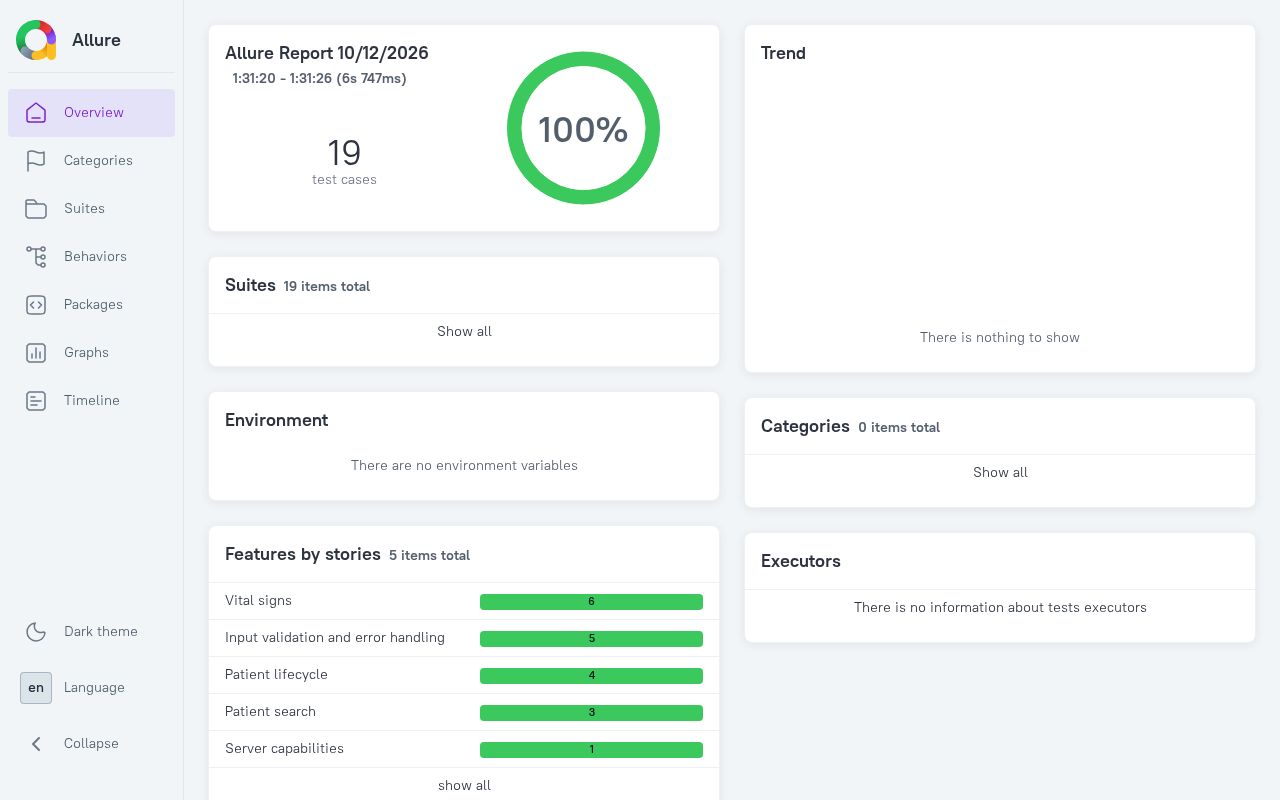Click the Suites folder icon
The height and width of the screenshot is (800, 1280).
tap(36, 209)
